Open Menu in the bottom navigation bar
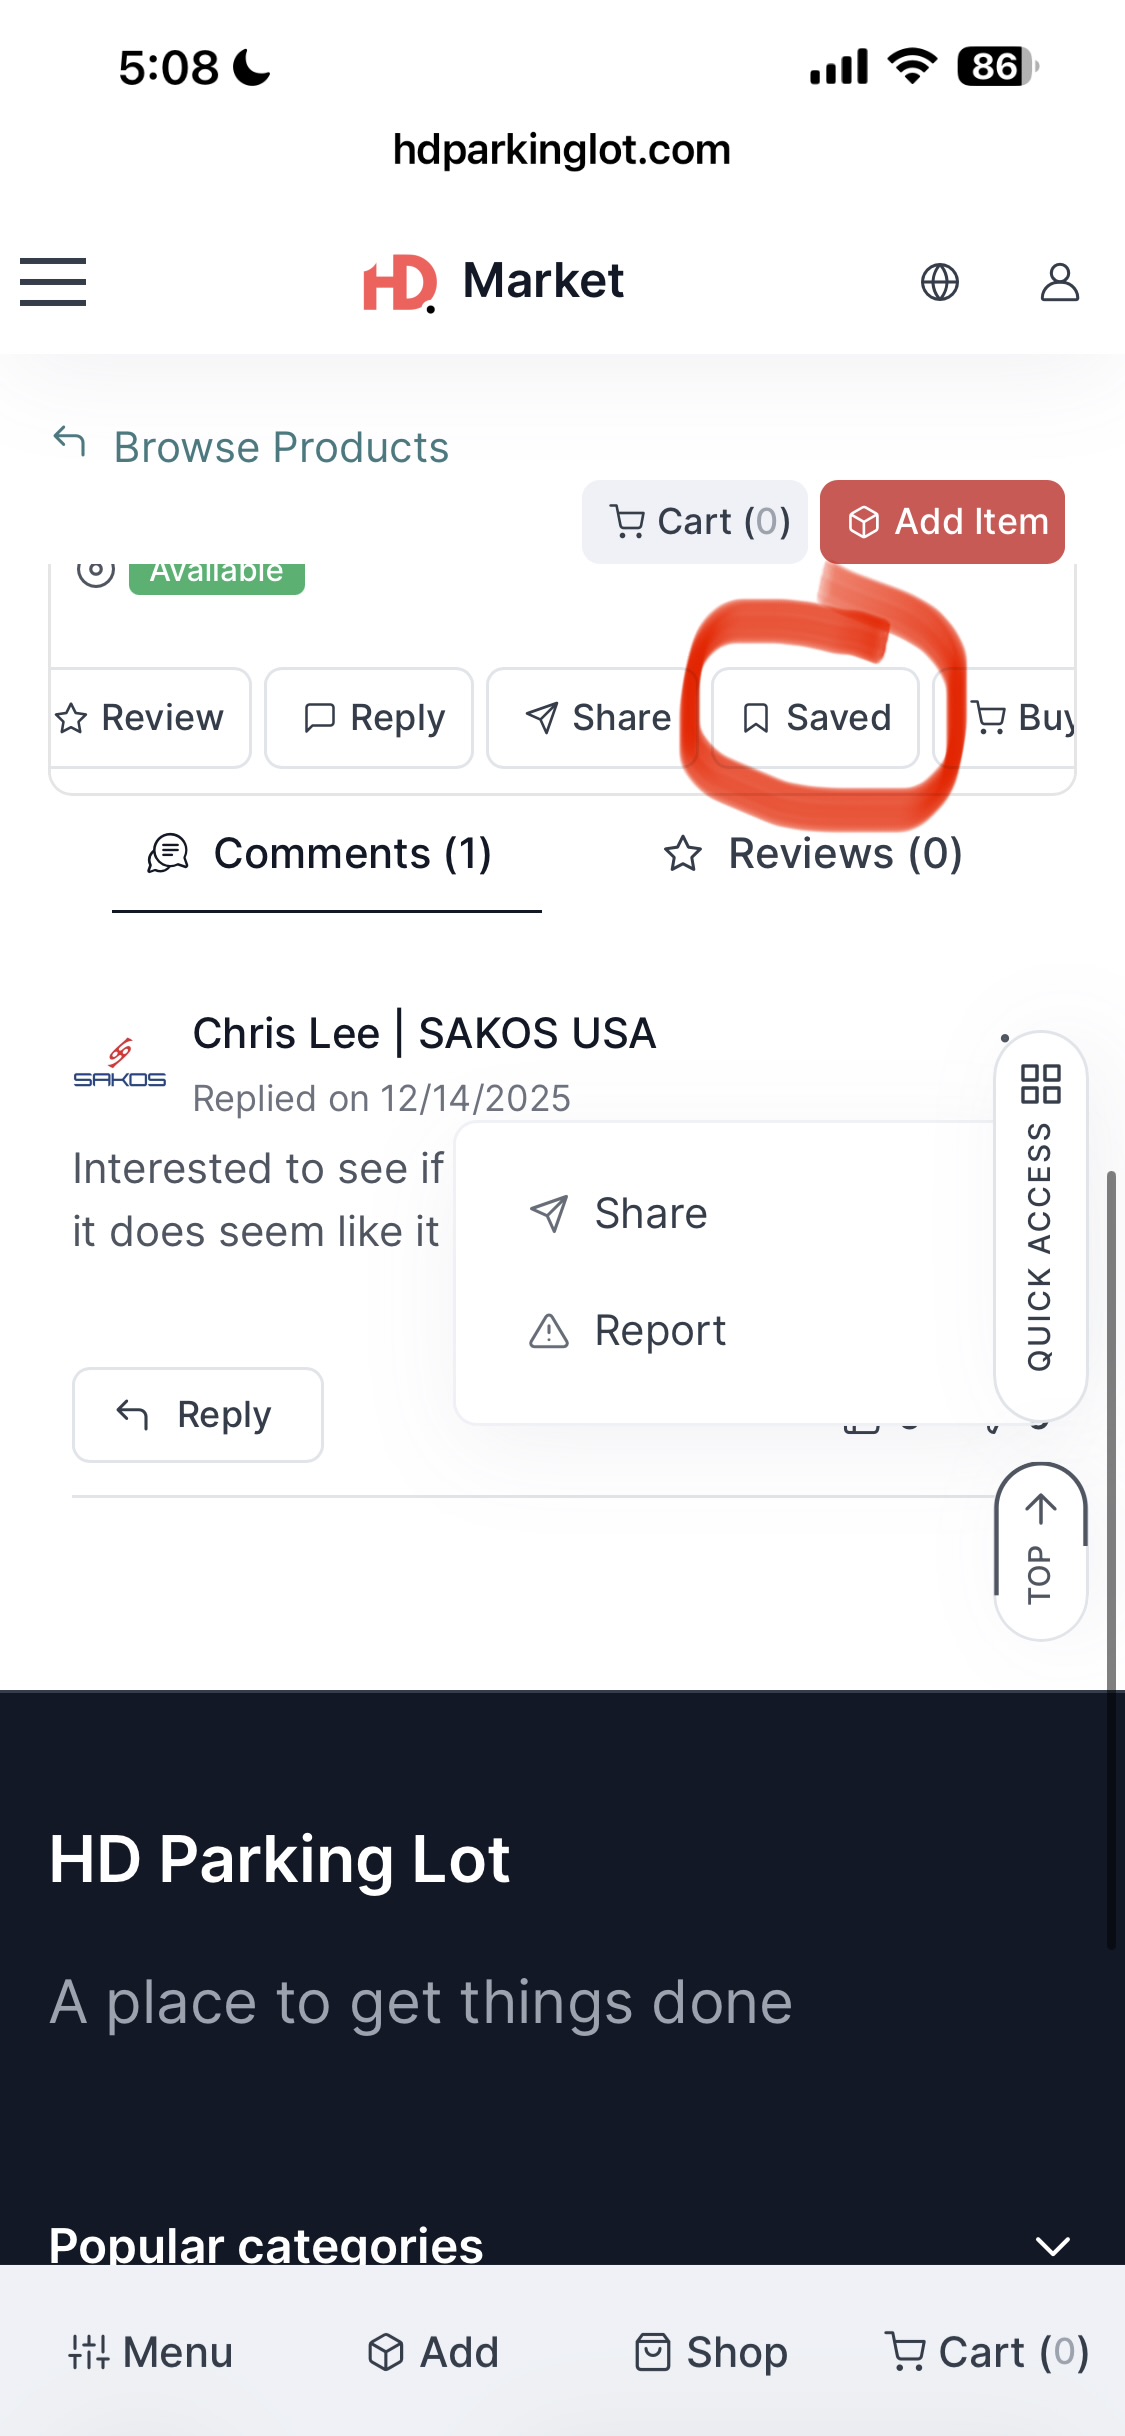 click(x=150, y=2352)
